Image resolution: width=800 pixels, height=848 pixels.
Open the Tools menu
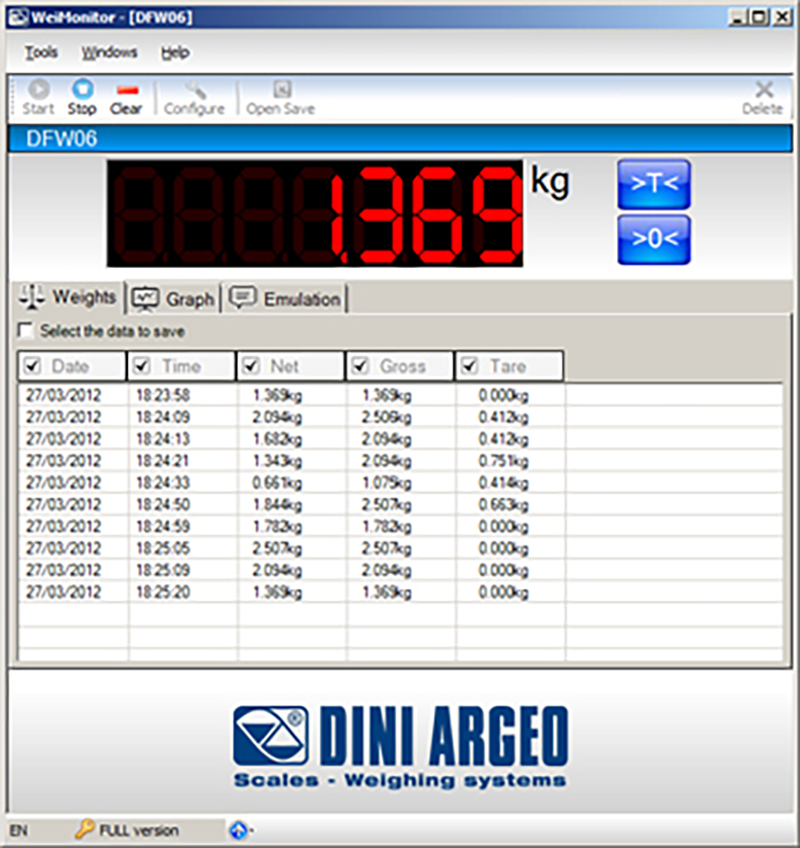(x=41, y=53)
